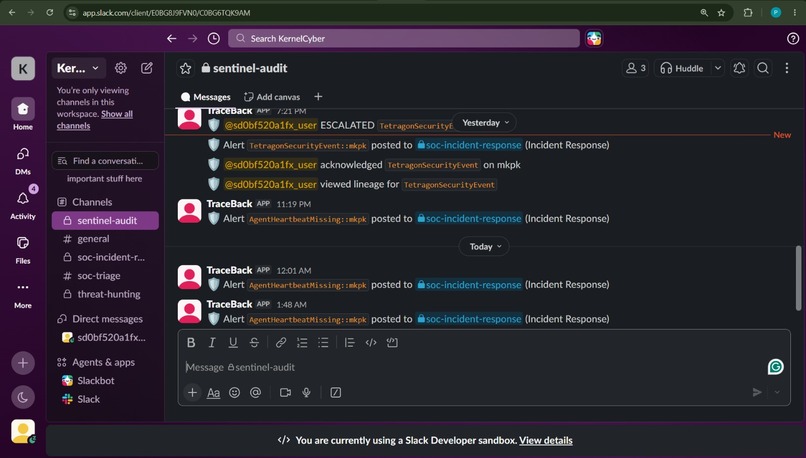Open the channel more actions menu

[786, 68]
